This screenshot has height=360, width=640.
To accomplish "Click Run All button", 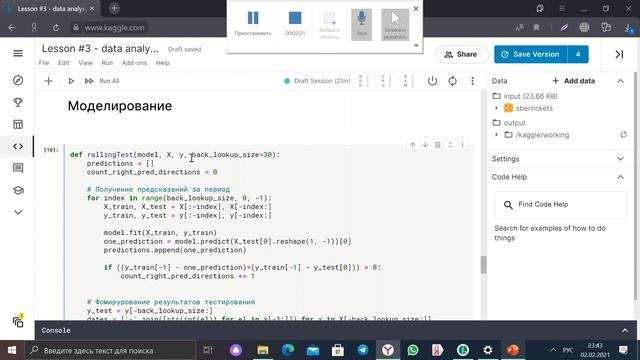I will coord(102,81).
